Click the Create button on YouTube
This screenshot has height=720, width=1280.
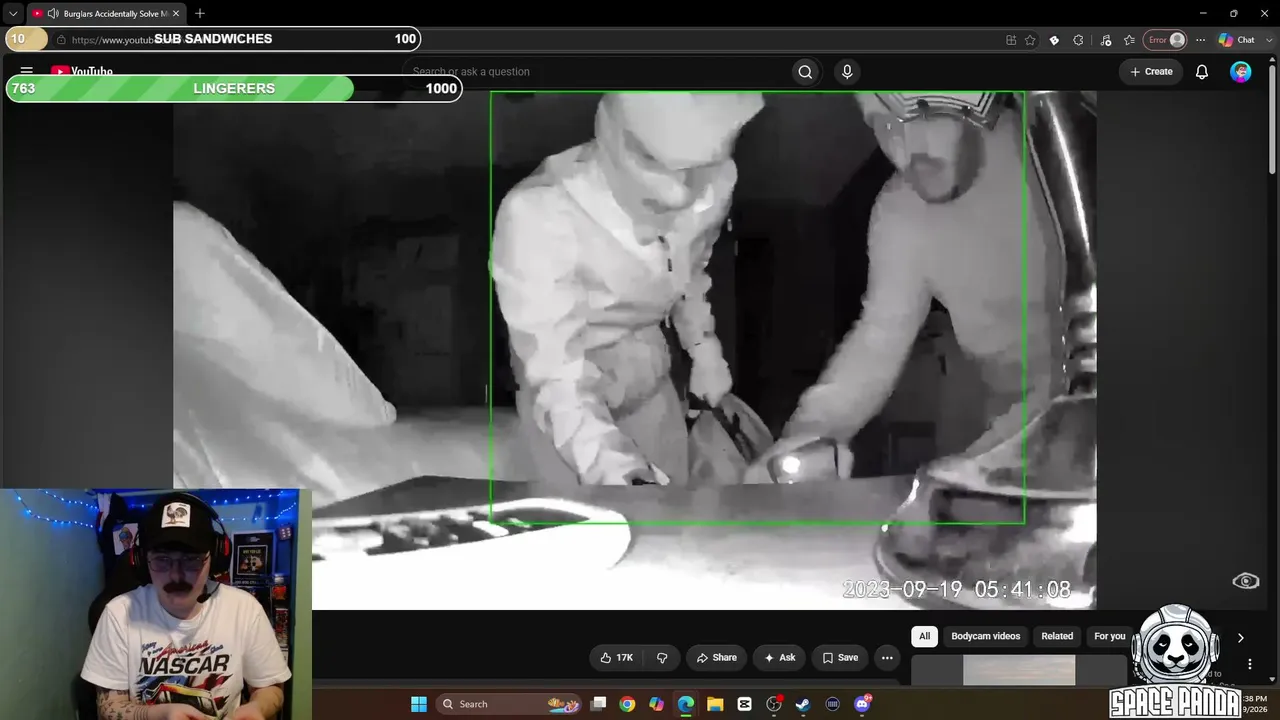click(x=1151, y=72)
